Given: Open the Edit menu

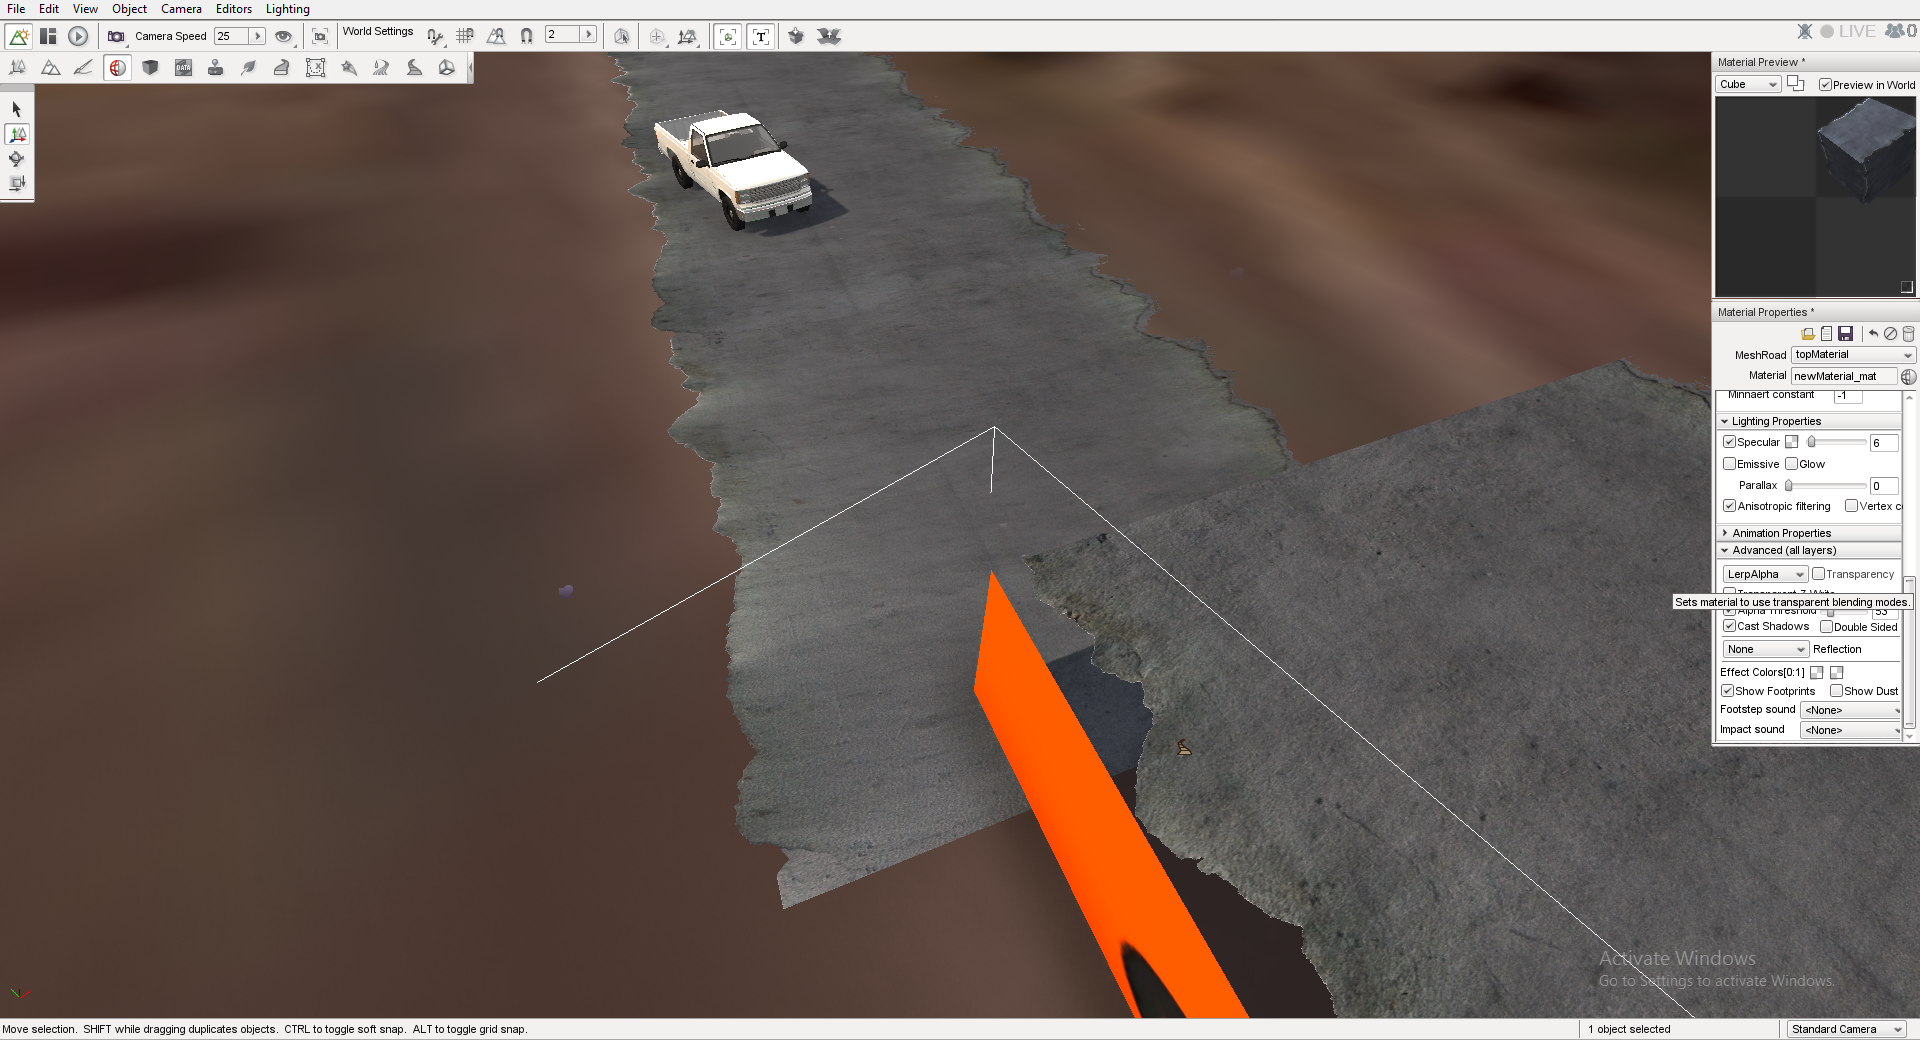Looking at the screenshot, I should (x=49, y=9).
